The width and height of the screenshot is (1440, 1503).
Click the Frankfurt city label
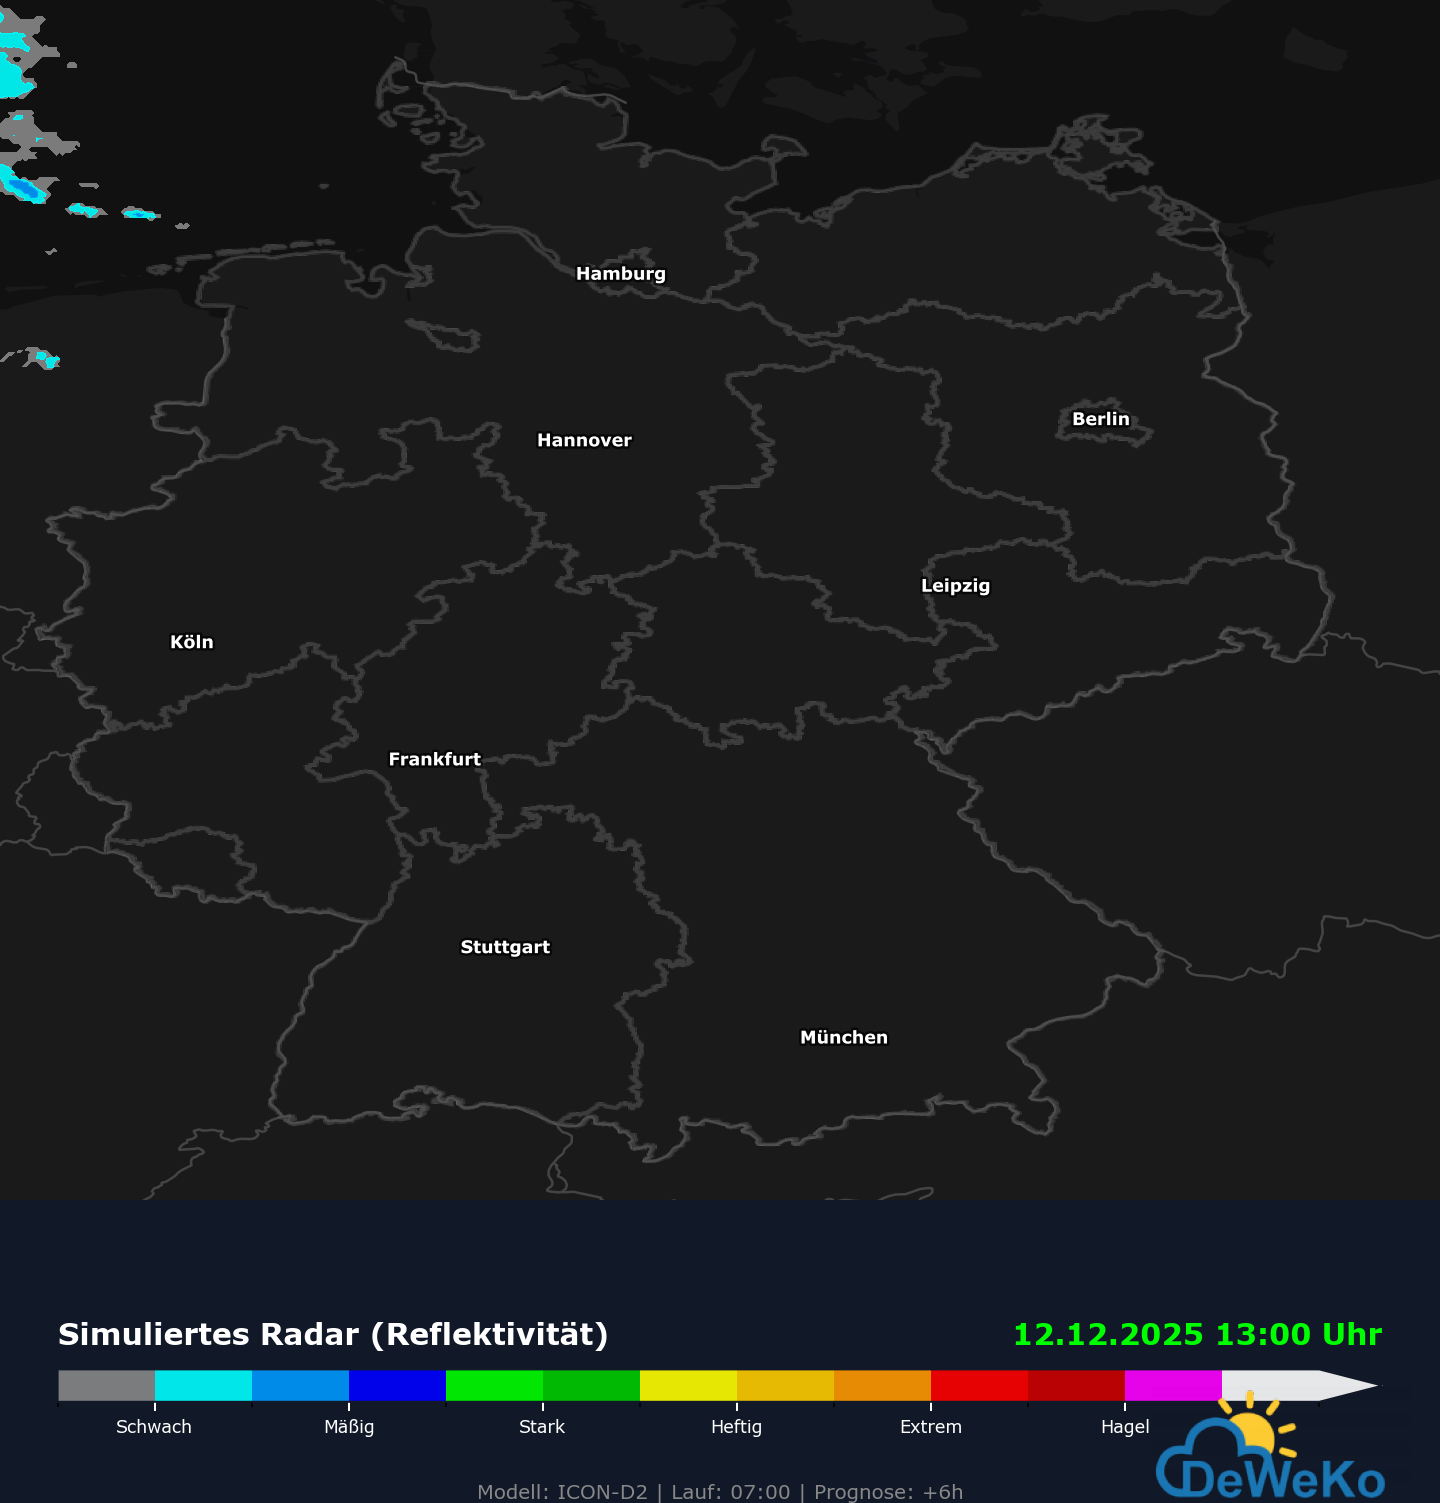[x=435, y=760]
